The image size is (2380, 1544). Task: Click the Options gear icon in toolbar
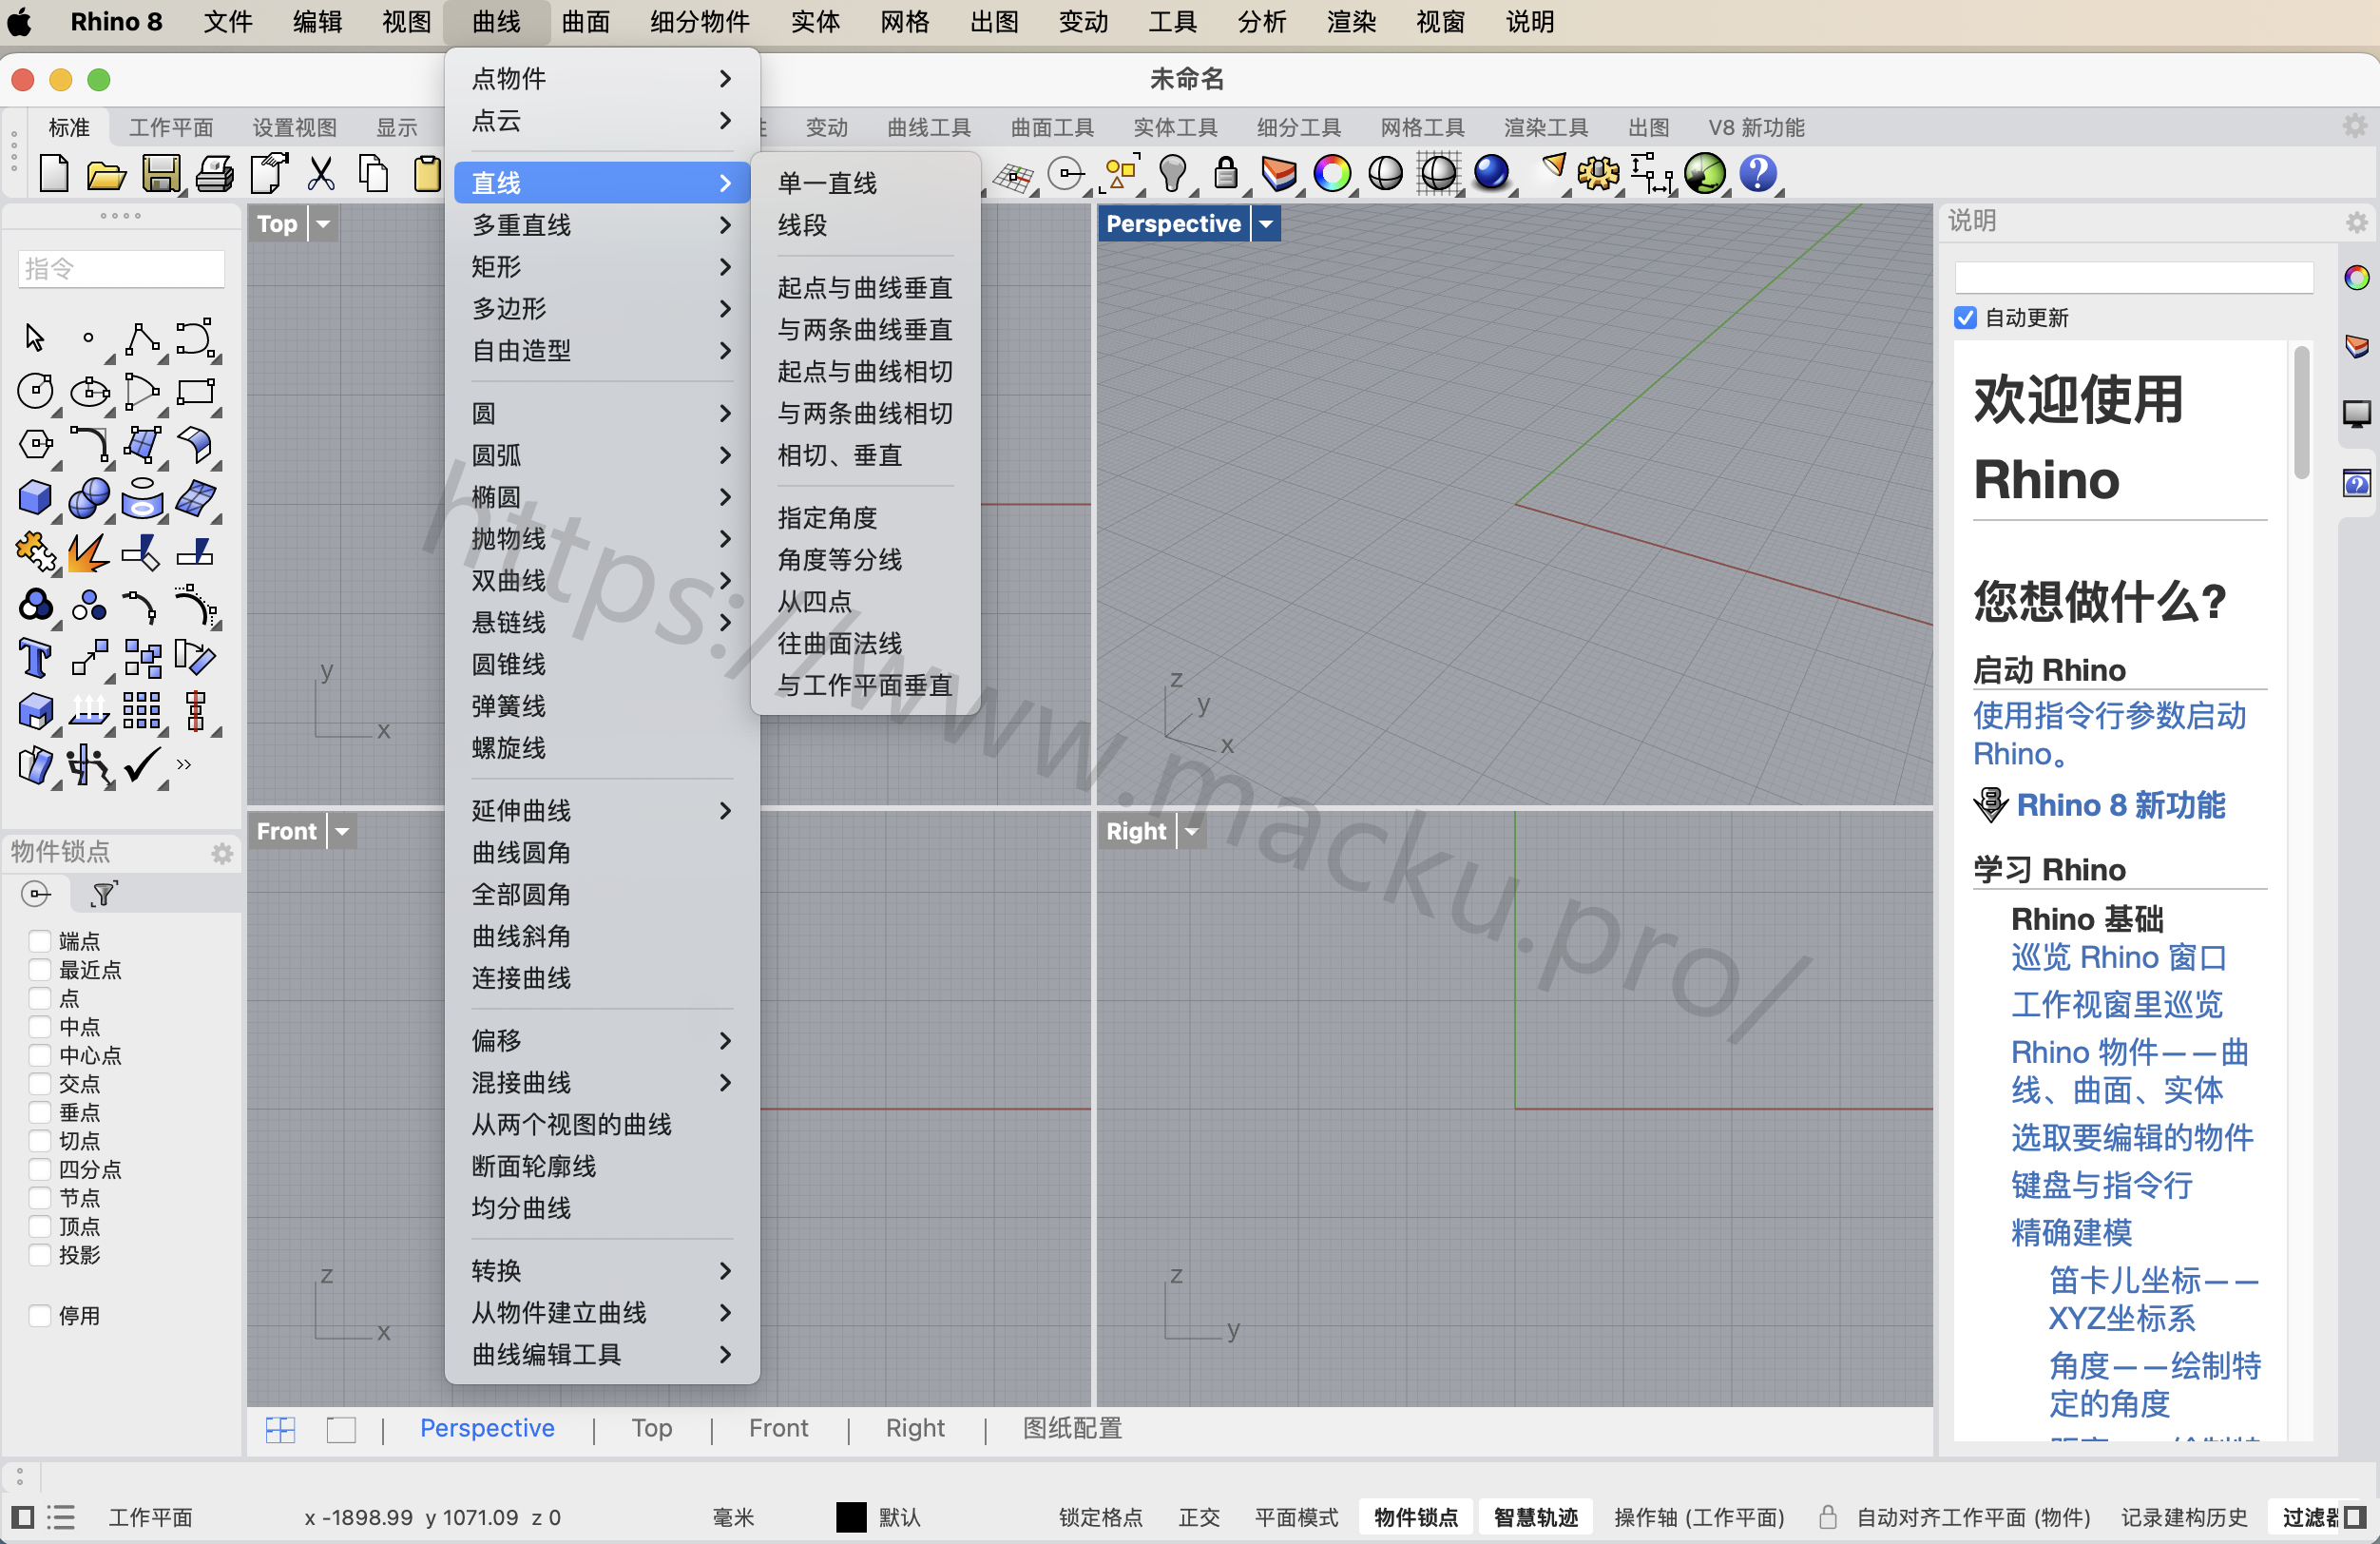1597,174
